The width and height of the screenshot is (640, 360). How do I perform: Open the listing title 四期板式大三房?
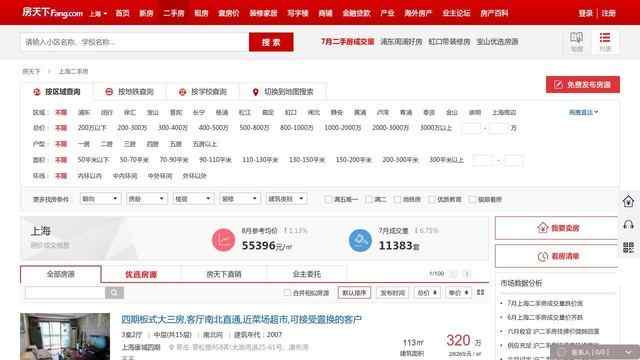coord(241,319)
